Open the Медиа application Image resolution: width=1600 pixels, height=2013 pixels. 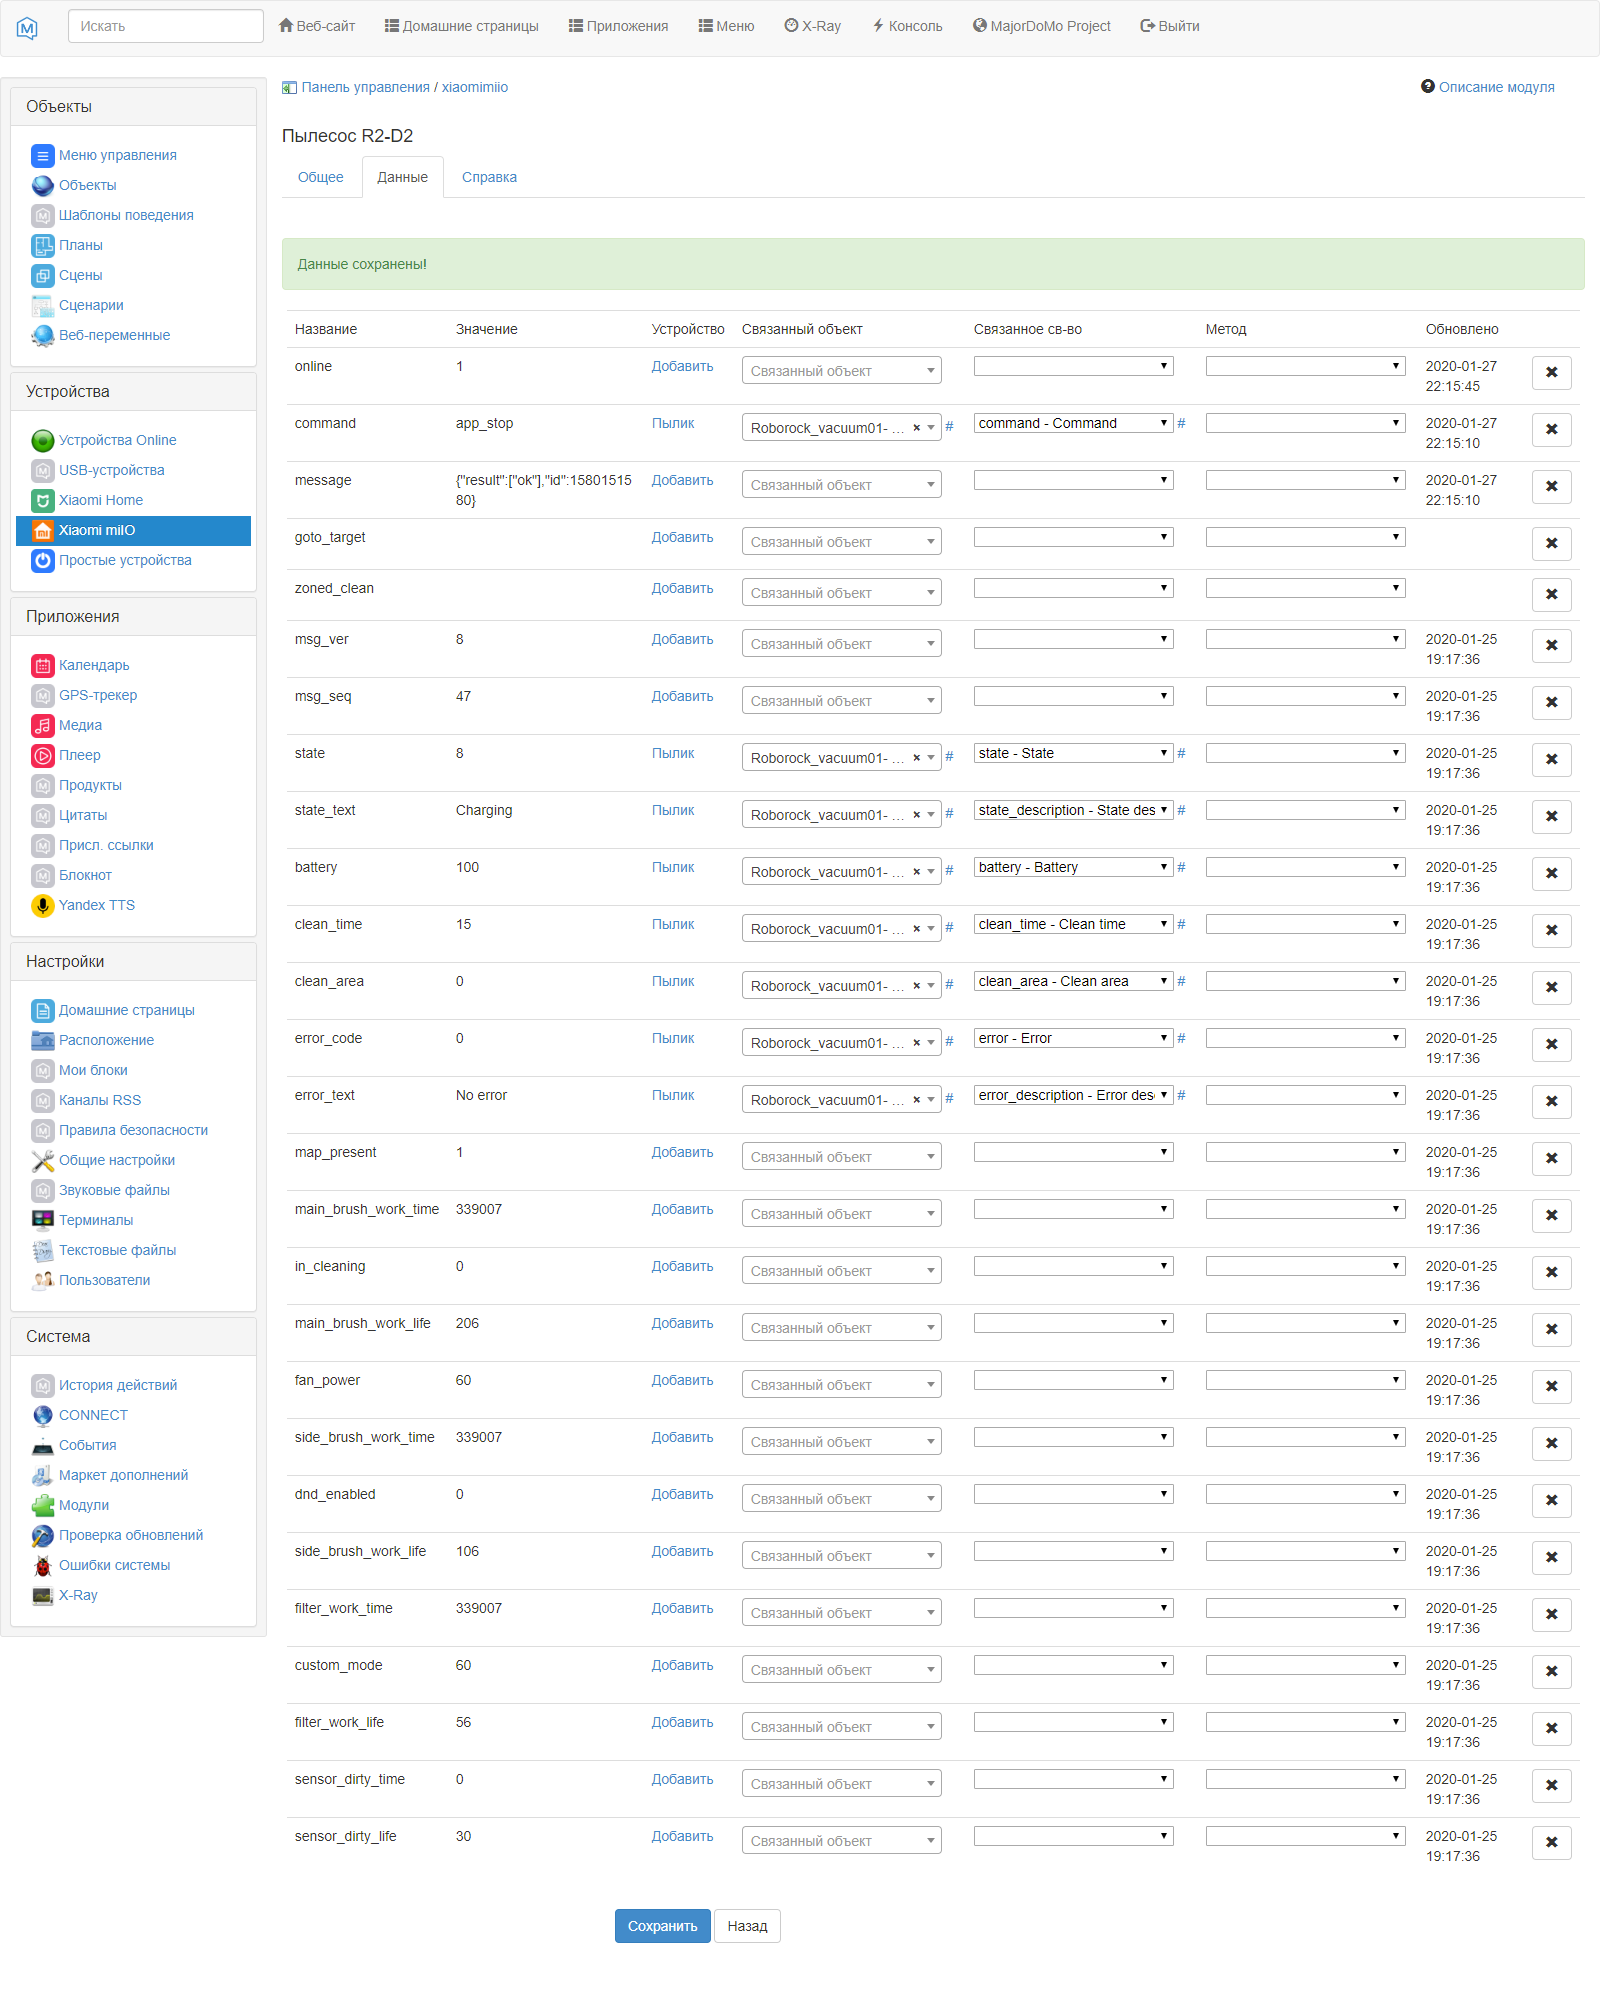pos(78,725)
